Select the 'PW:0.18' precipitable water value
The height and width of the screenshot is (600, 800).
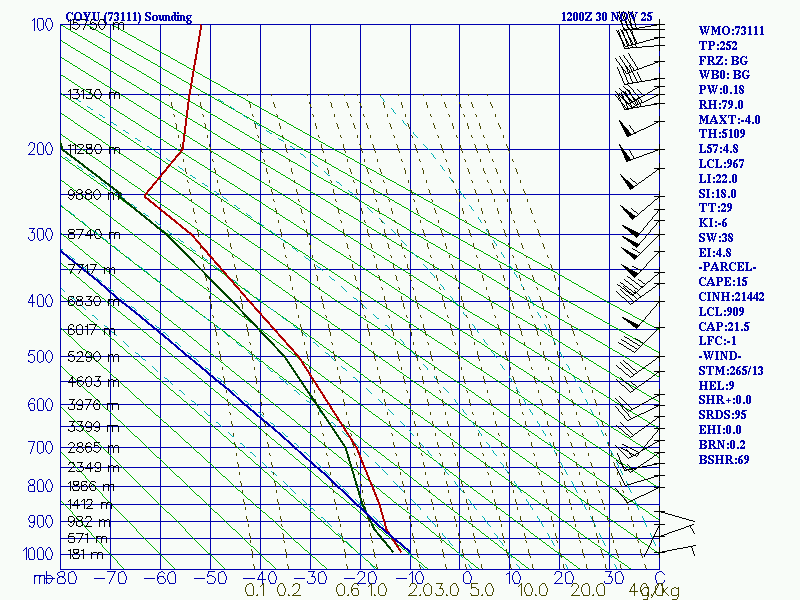[721, 90]
